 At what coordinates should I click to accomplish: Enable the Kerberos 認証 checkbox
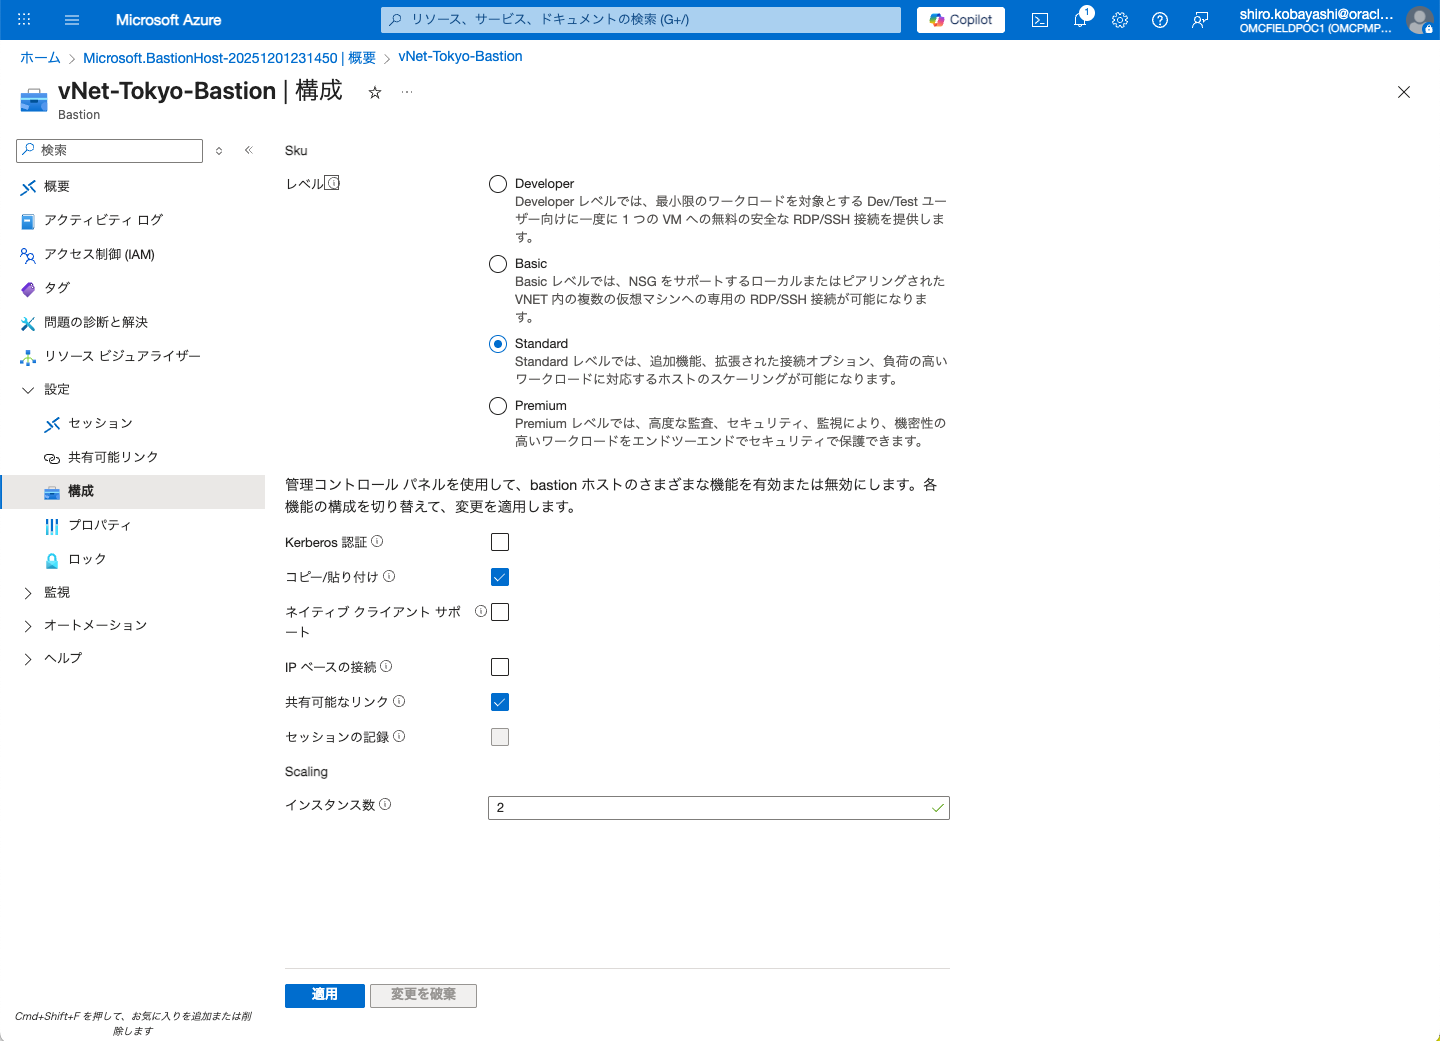pos(499,541)
